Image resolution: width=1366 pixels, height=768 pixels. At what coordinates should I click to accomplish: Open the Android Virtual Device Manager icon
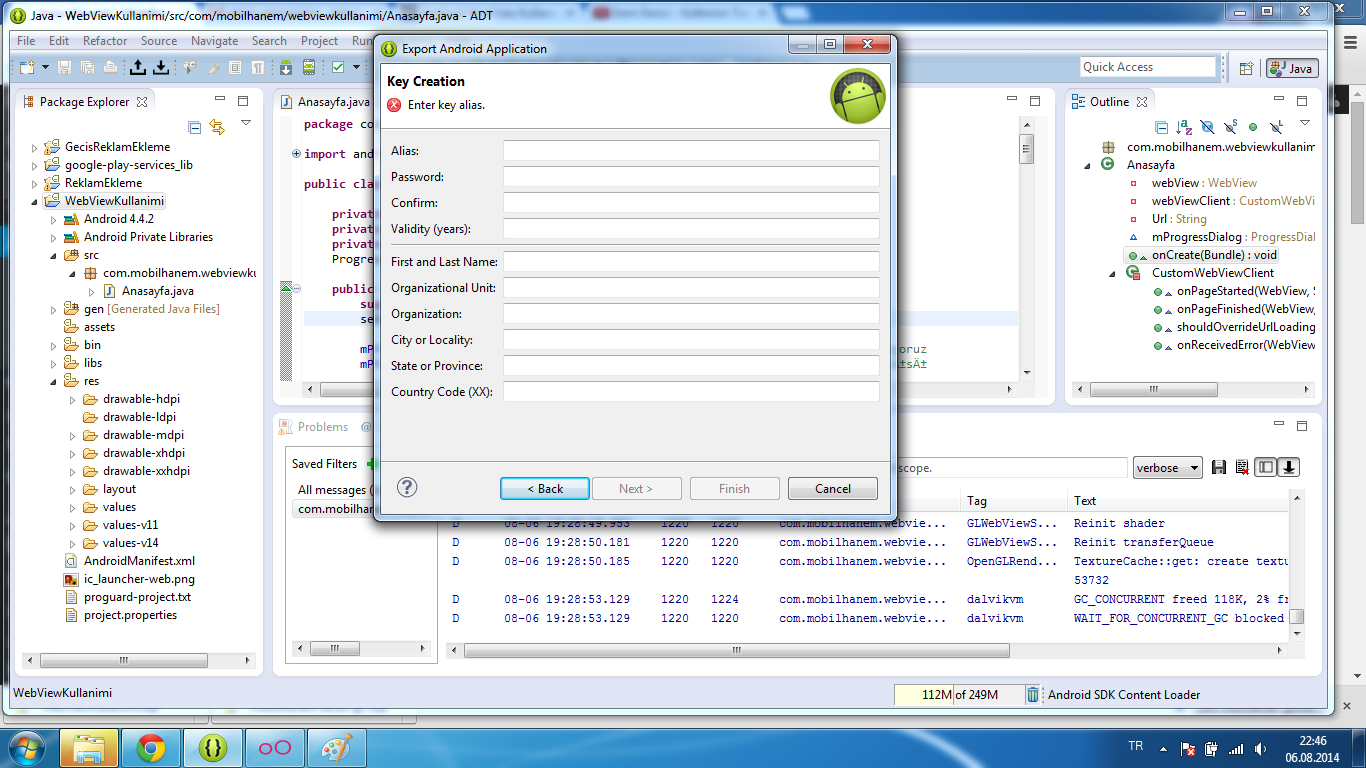(x=309, y=67)
